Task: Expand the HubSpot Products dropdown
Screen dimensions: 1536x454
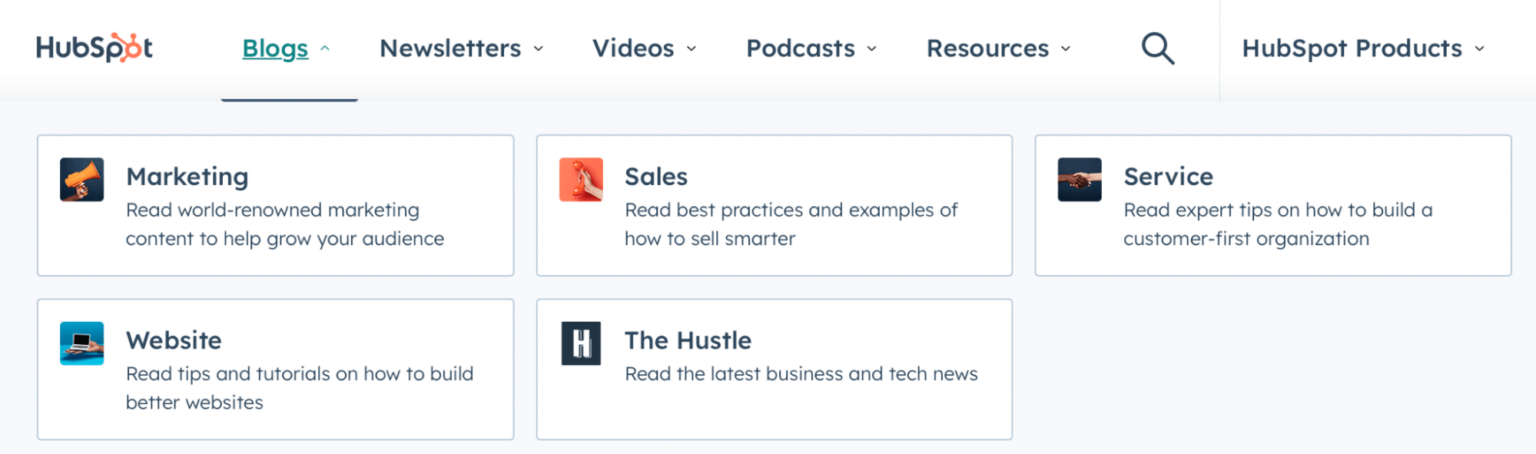Action: click(1479, 49)
